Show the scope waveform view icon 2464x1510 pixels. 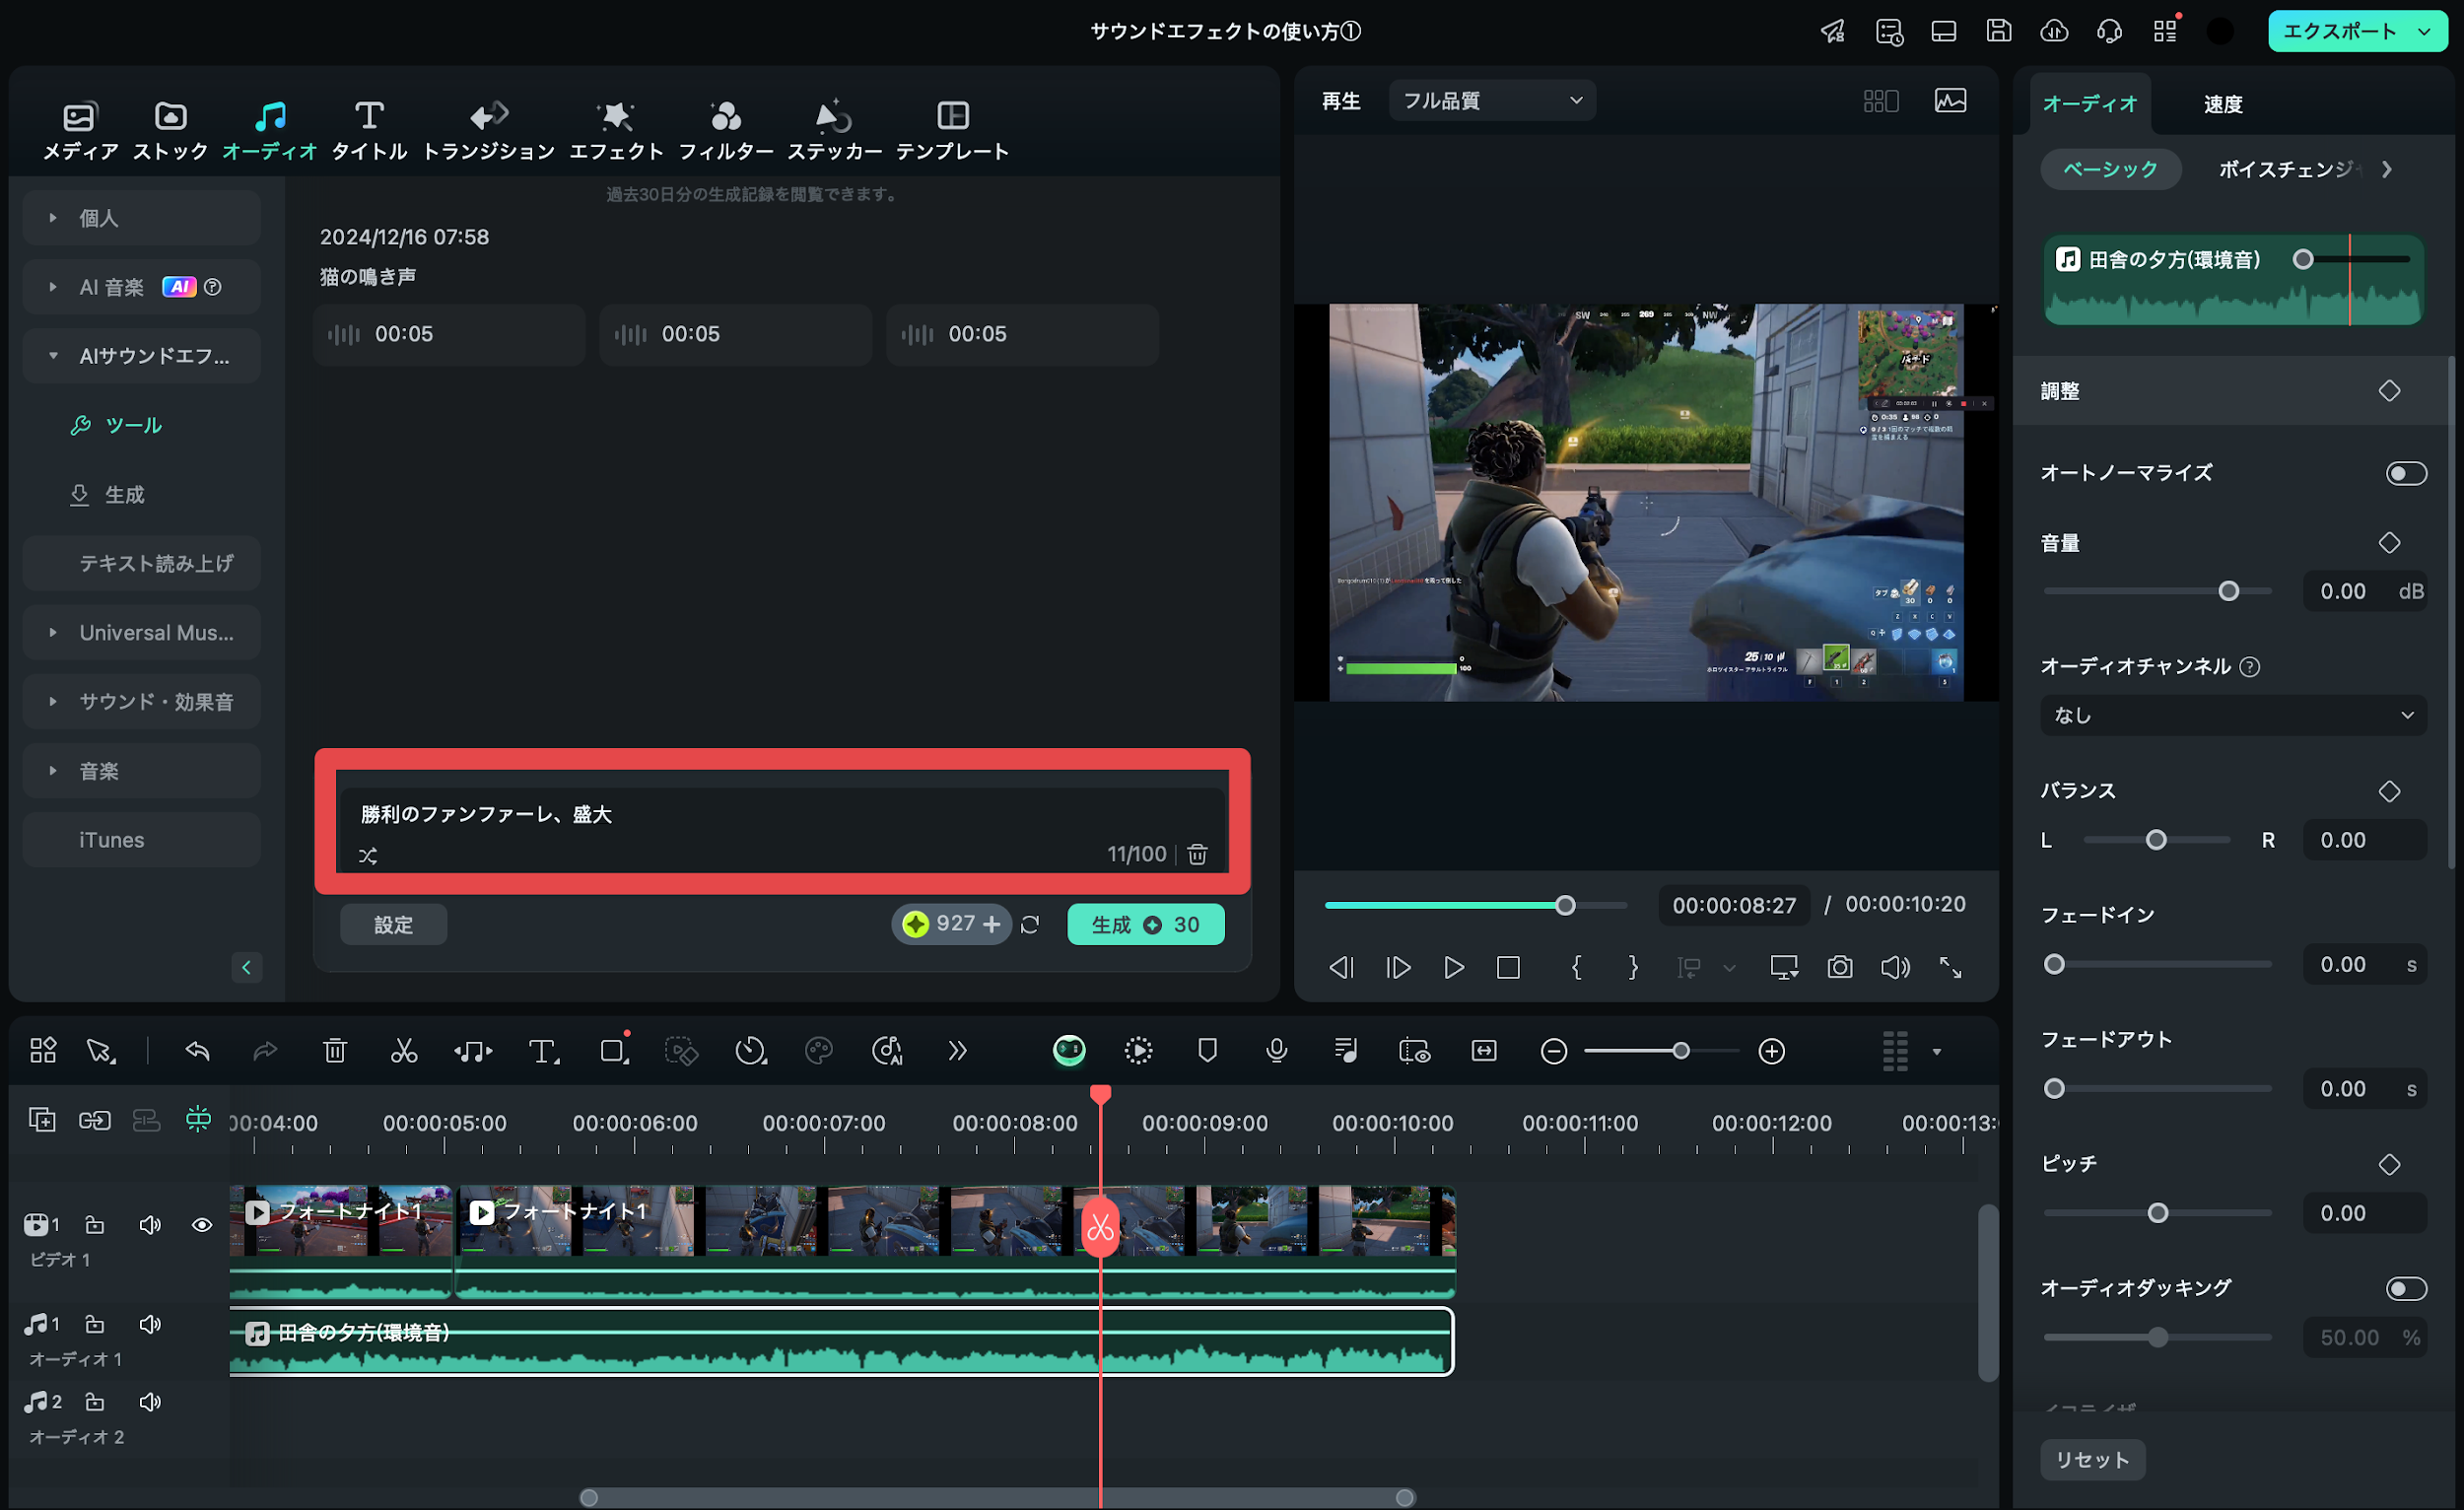pos(1950,100)
